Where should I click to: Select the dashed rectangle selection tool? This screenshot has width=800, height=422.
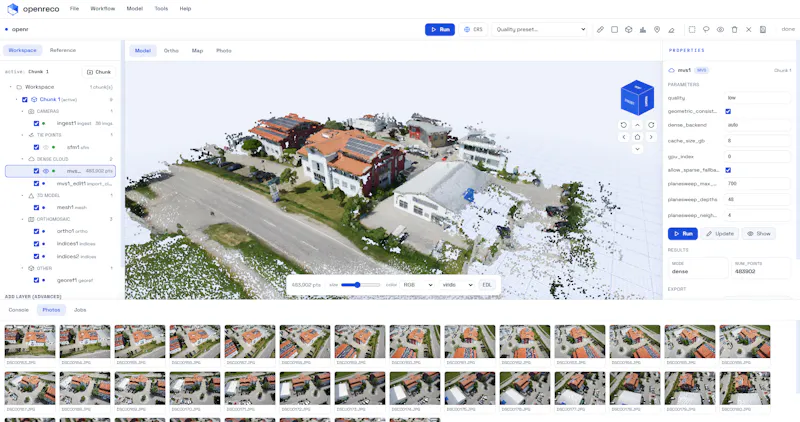(x=692, y=30)
